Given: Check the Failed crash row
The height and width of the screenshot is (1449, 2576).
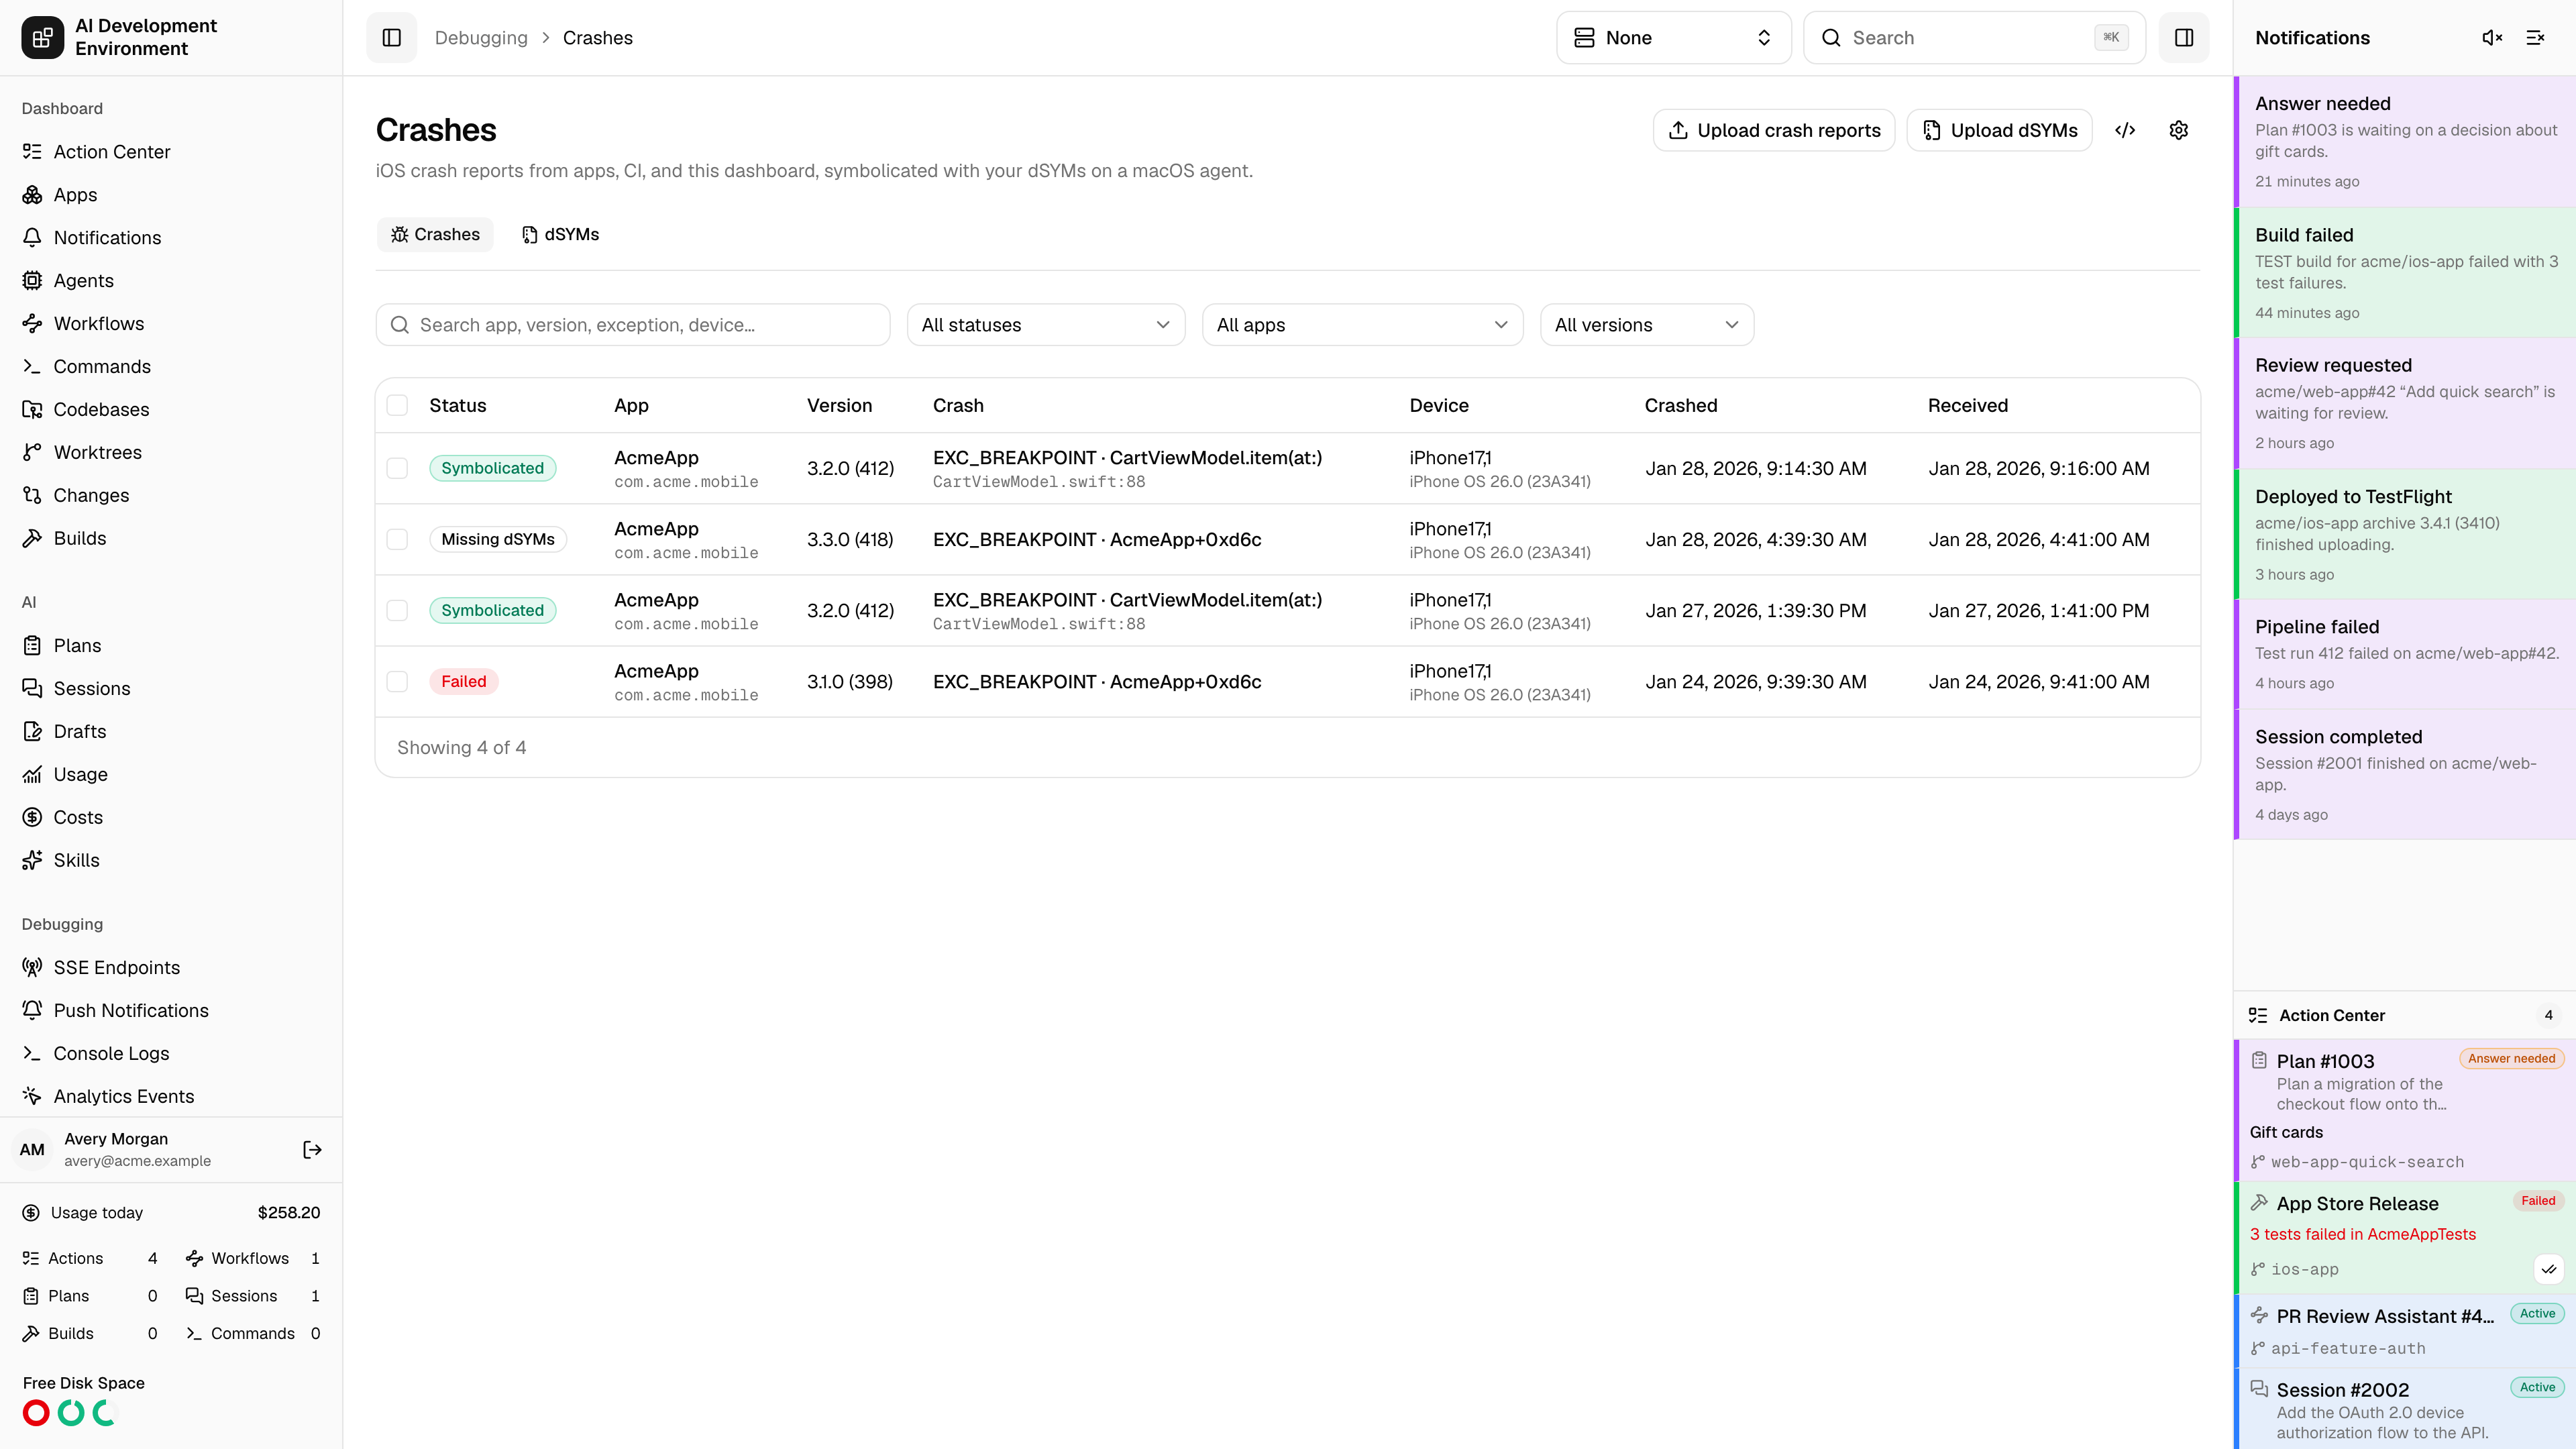Looking at the screenshot, I should pyautogui.click(x=397, y=681).
